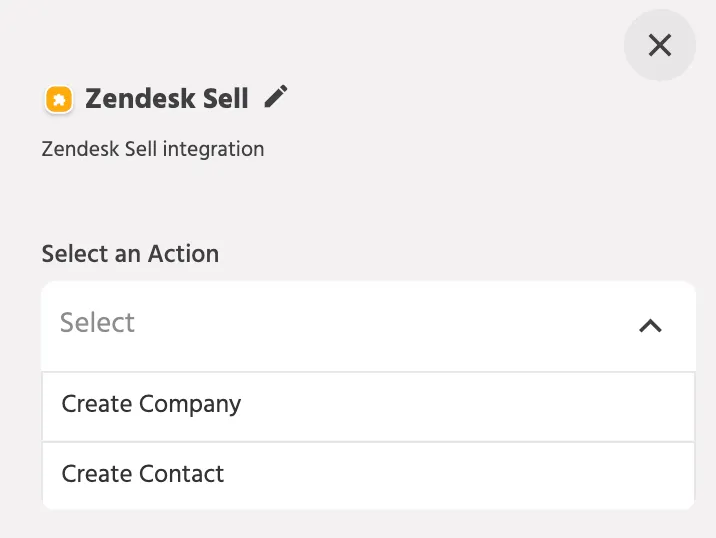Dismiss the dialog using the round X button
This screenshot has height=538, width=716.
coord(660,45)
